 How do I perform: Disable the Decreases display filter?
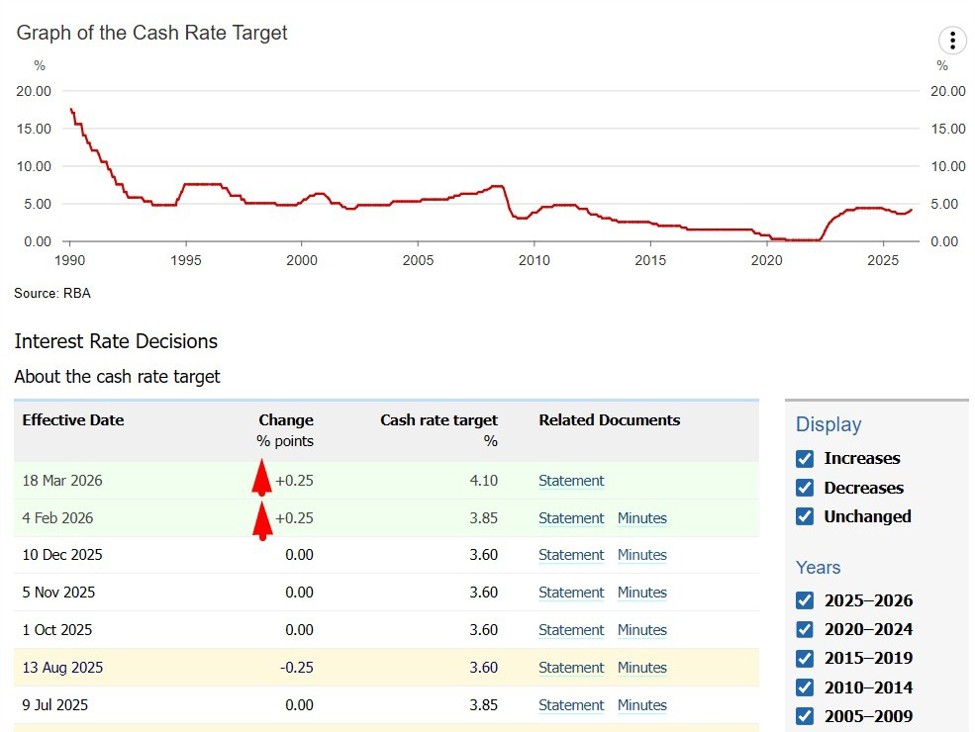[x=805, y=488]
